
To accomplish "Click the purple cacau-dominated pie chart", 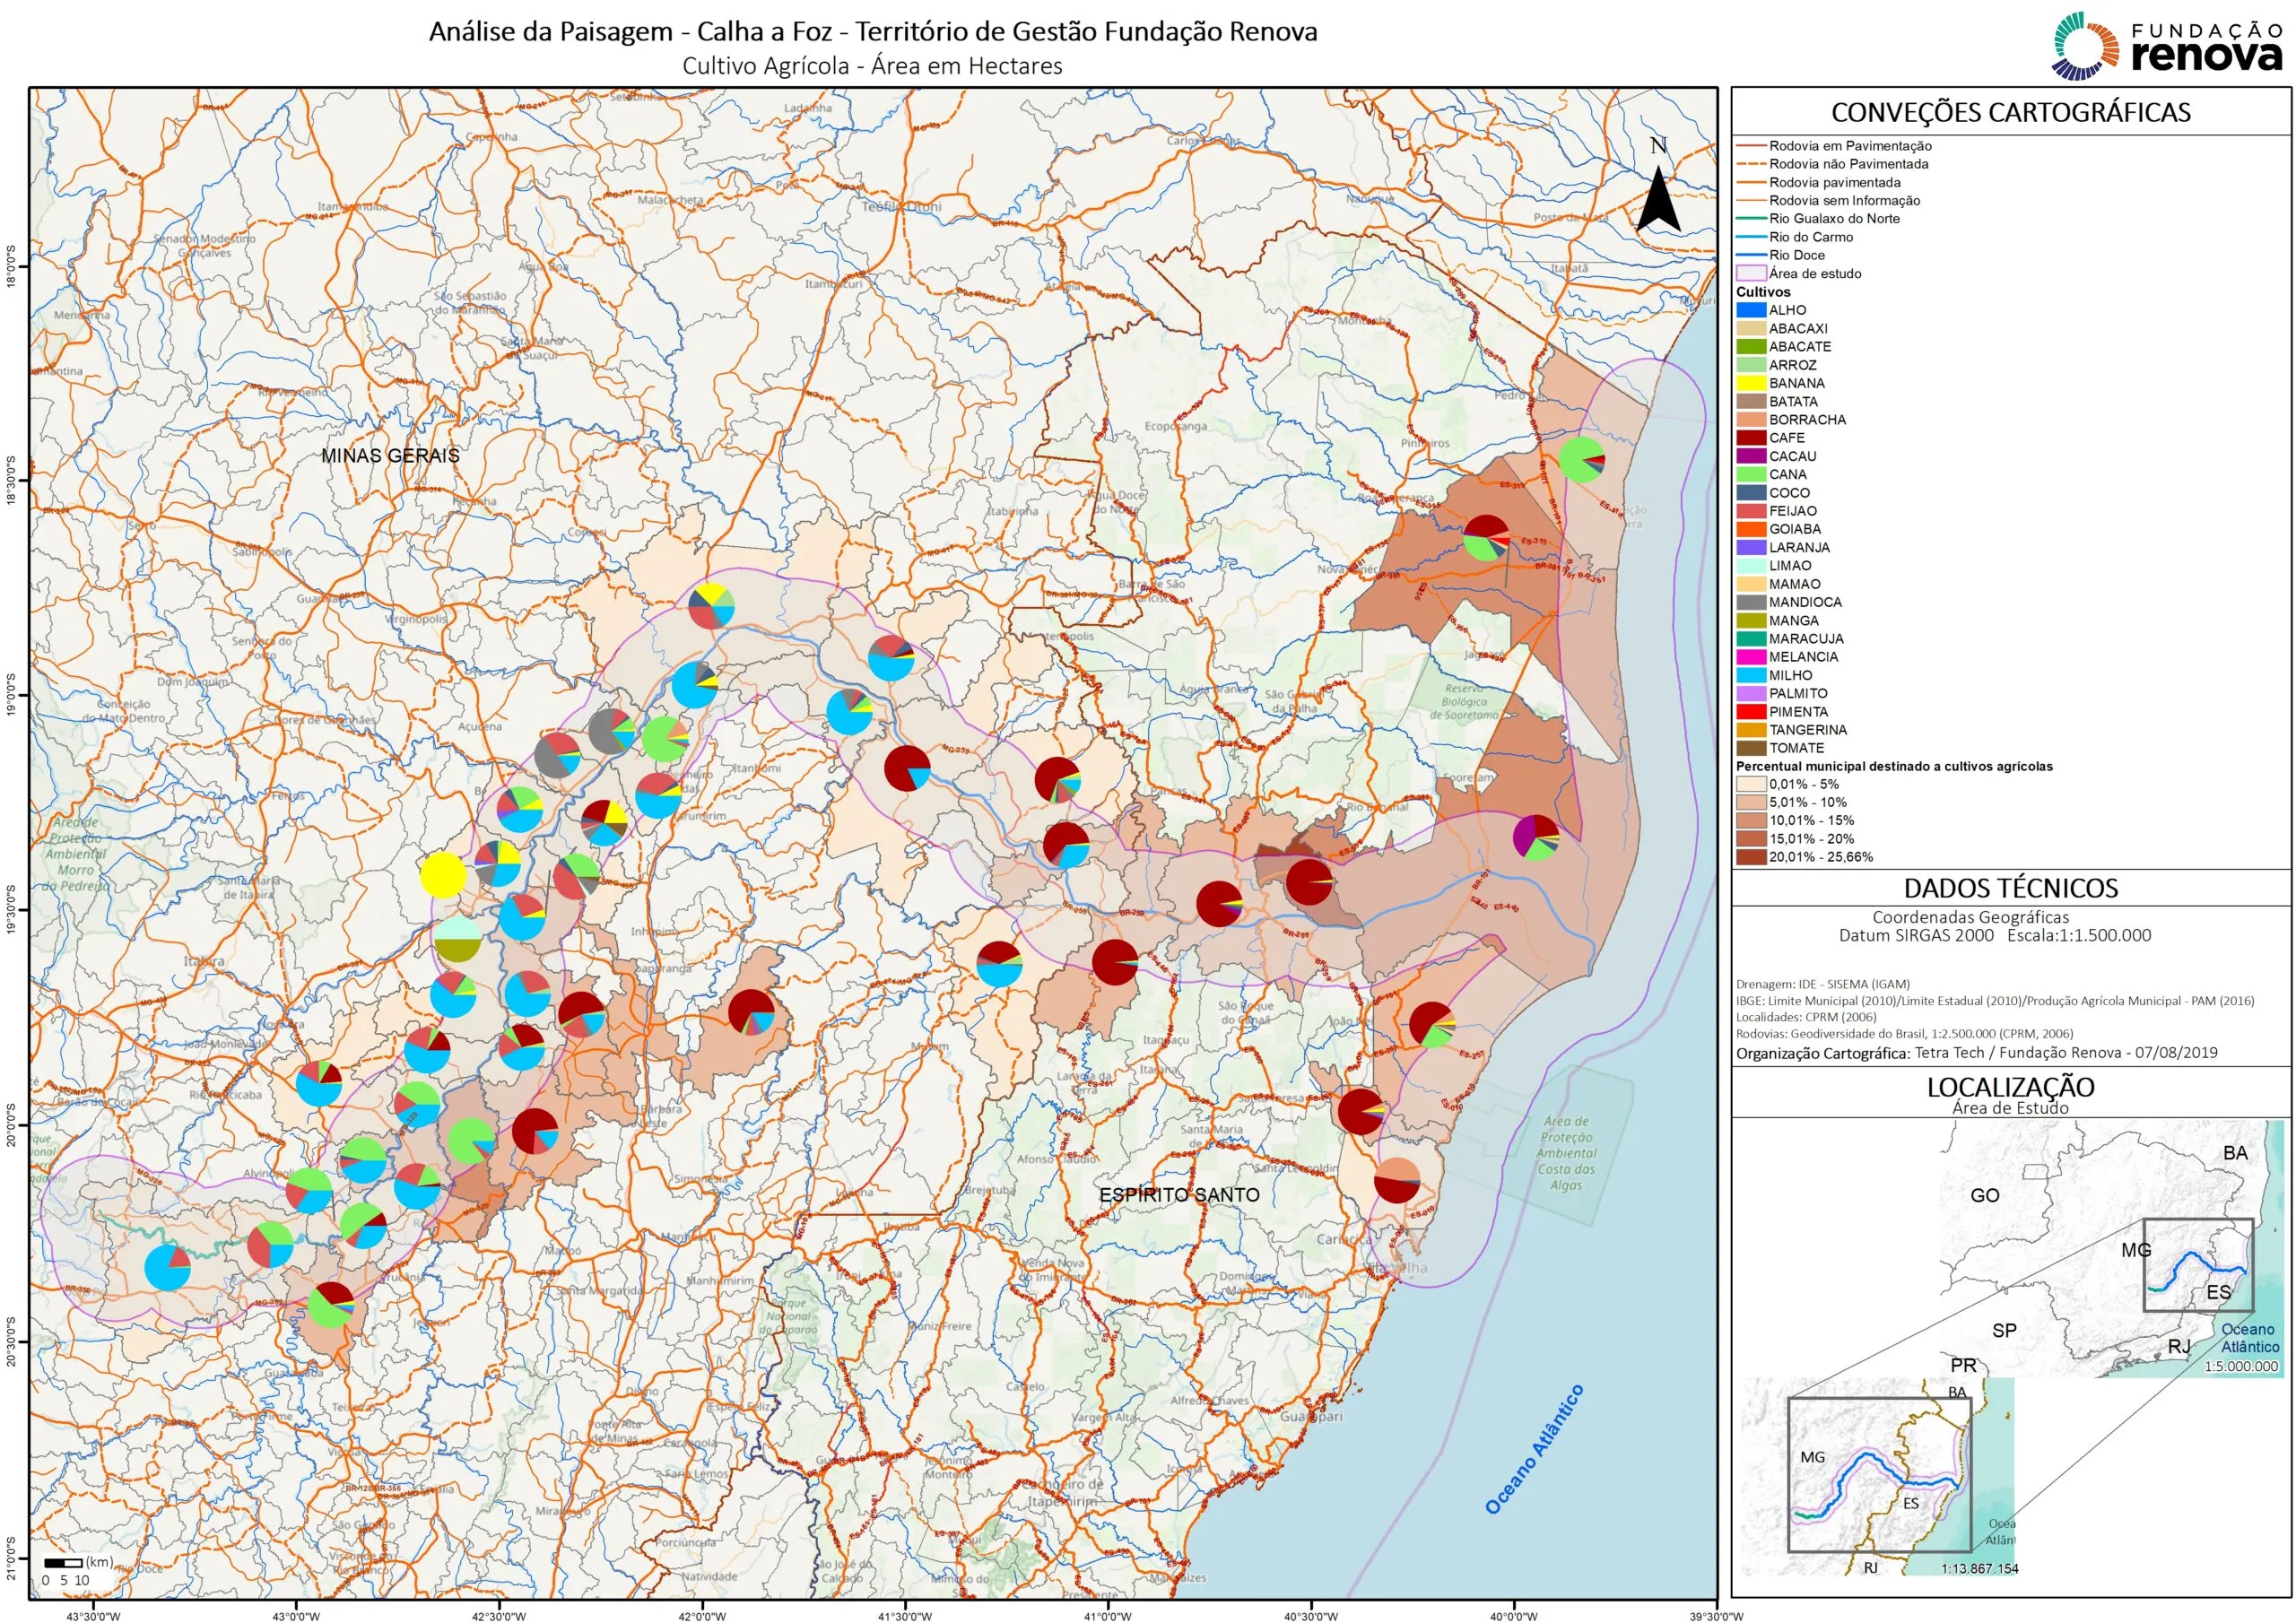I will [1536, 837].
